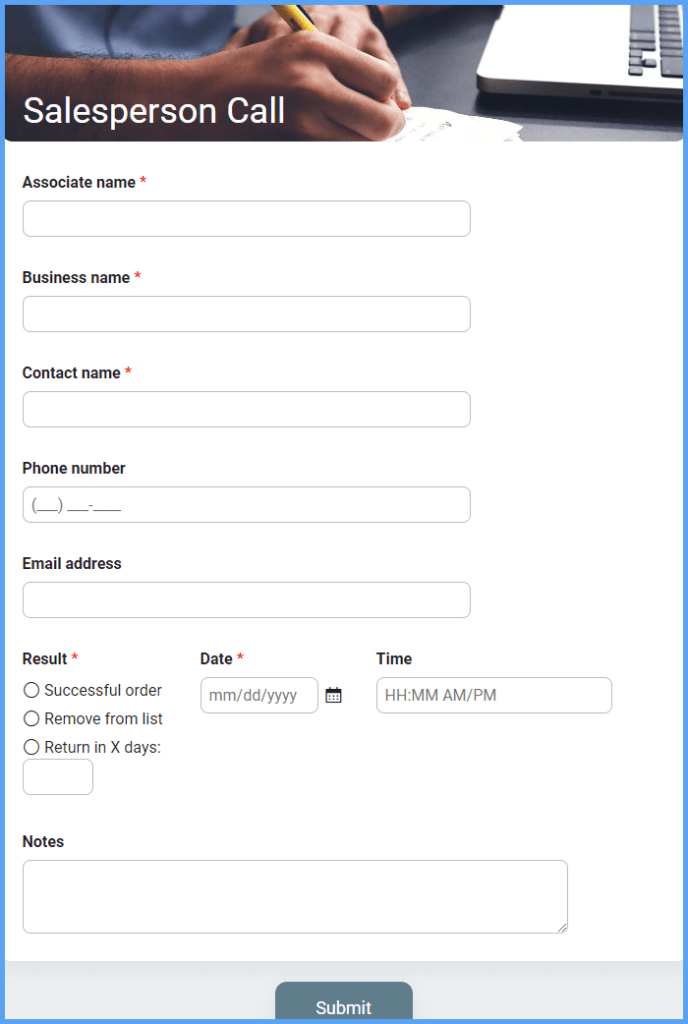This screenshot has height=1024, width=688.
Task: Click the days number box under Return option
Action: pos(57,776)
